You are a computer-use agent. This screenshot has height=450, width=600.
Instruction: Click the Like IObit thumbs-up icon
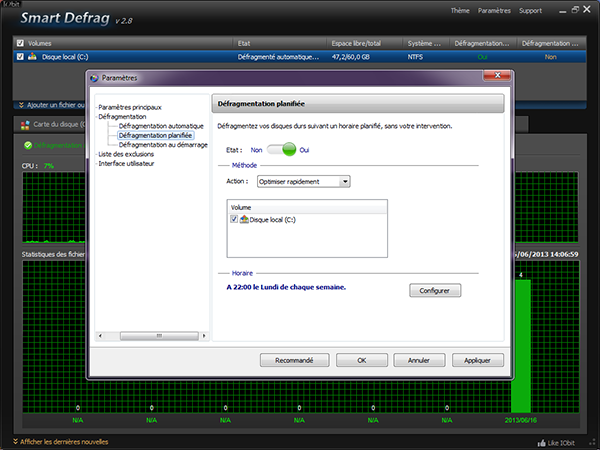click(x=541, y=442)
